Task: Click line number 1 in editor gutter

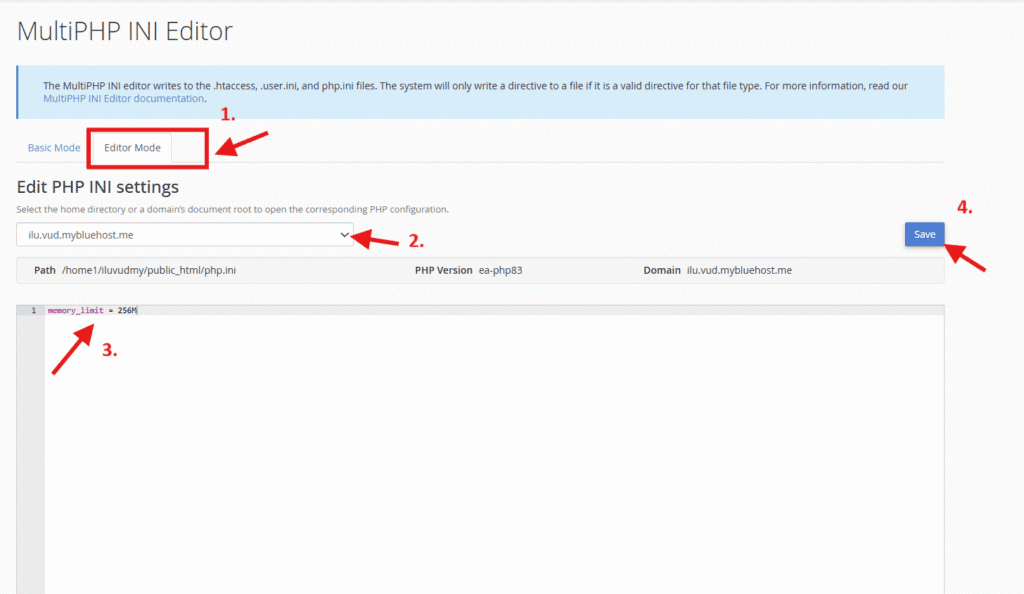Action: tap(33, 311)
